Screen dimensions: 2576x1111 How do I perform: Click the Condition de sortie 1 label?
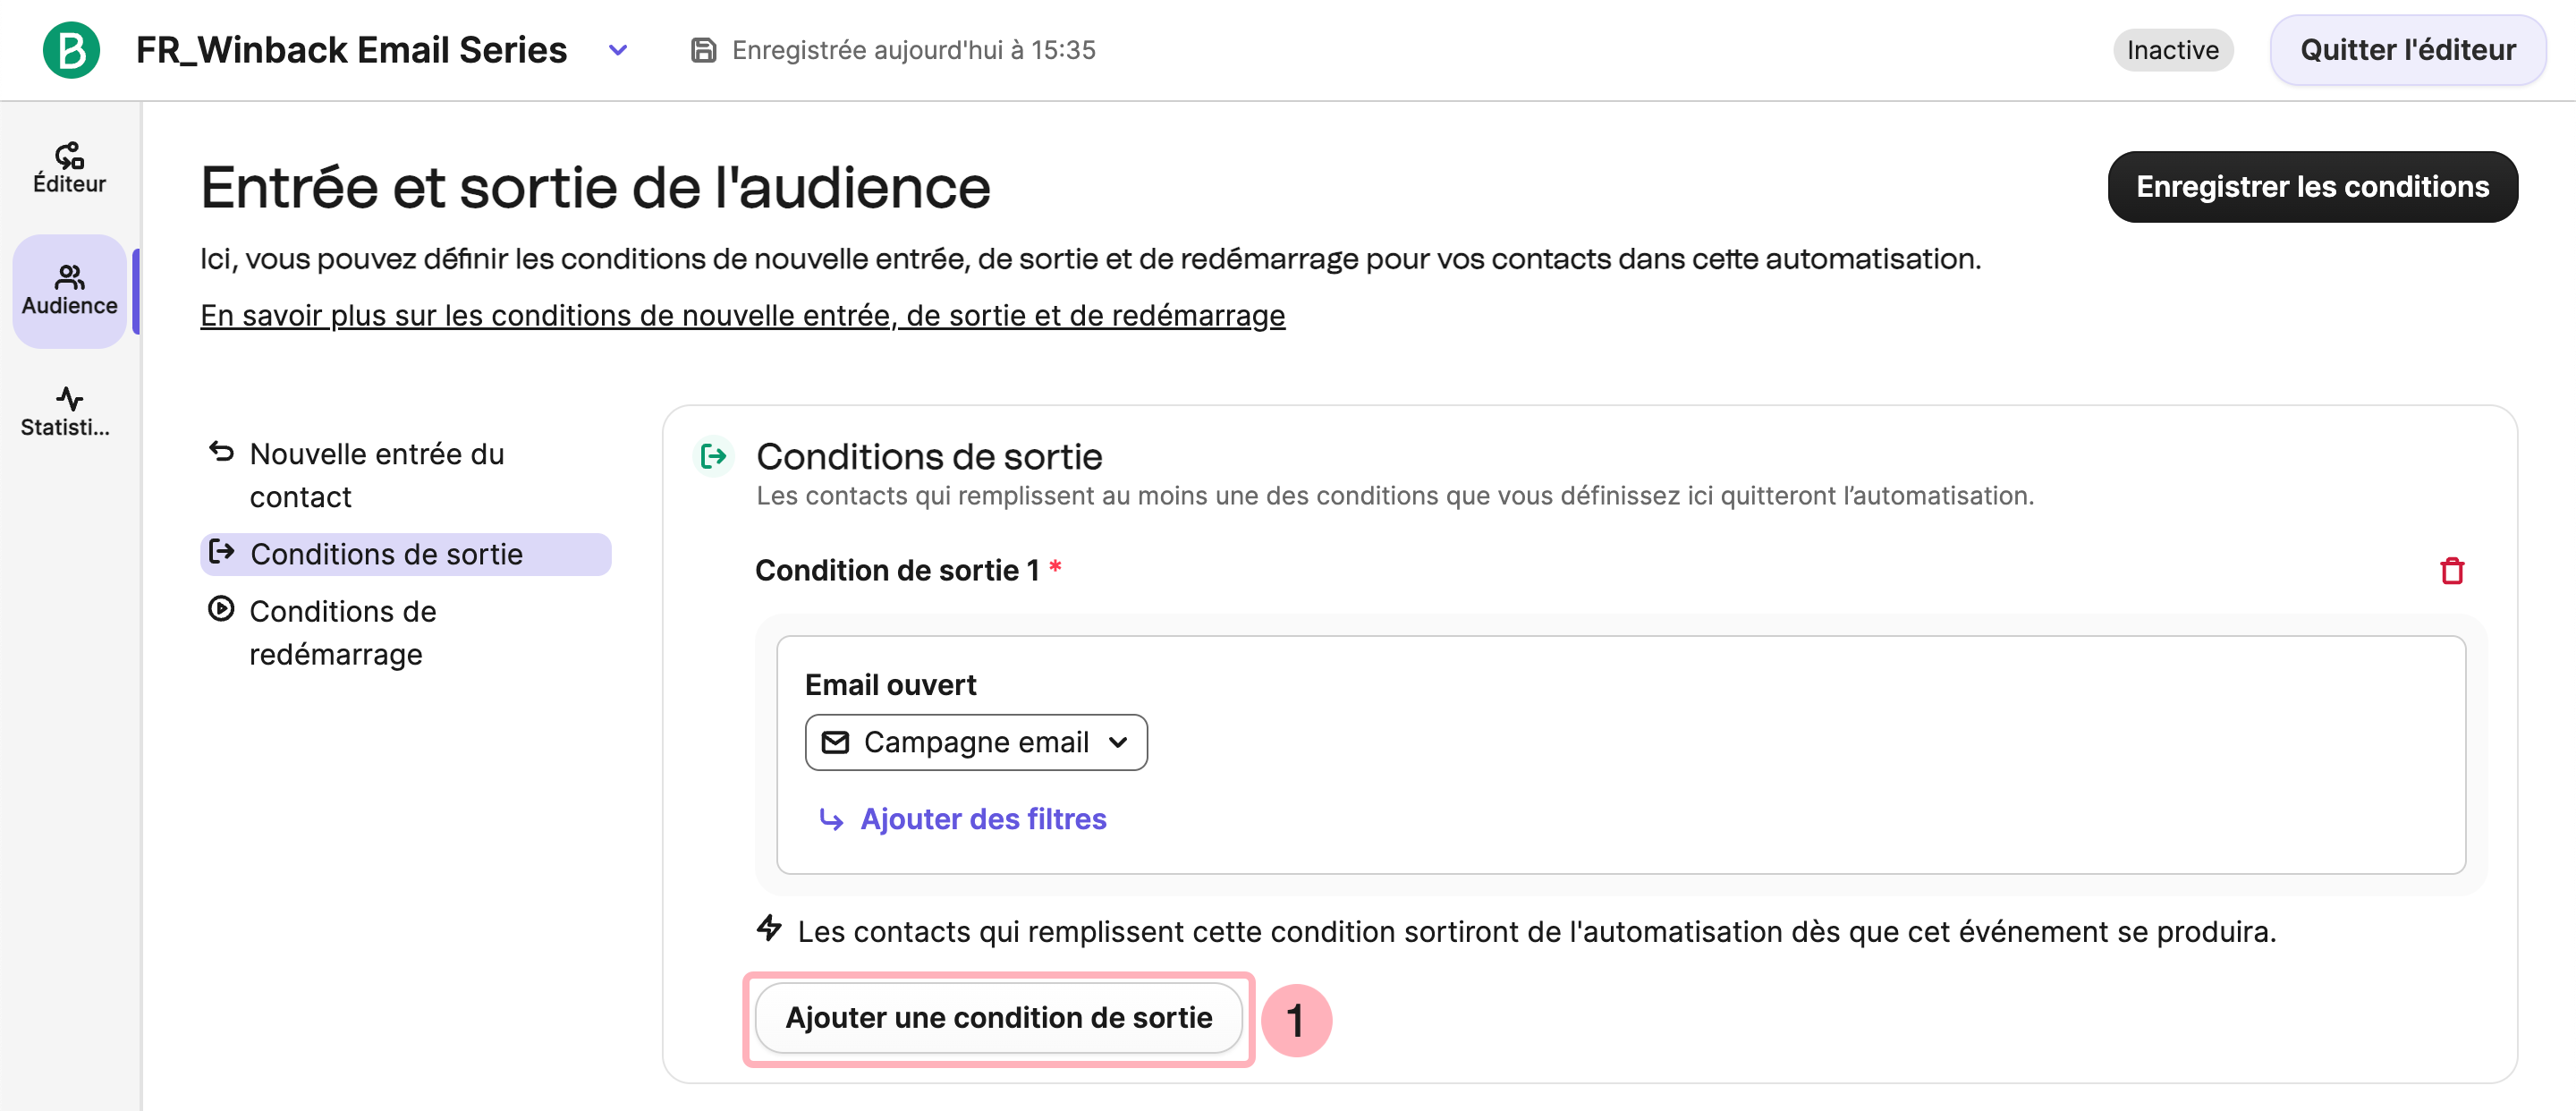click(896, 570)
